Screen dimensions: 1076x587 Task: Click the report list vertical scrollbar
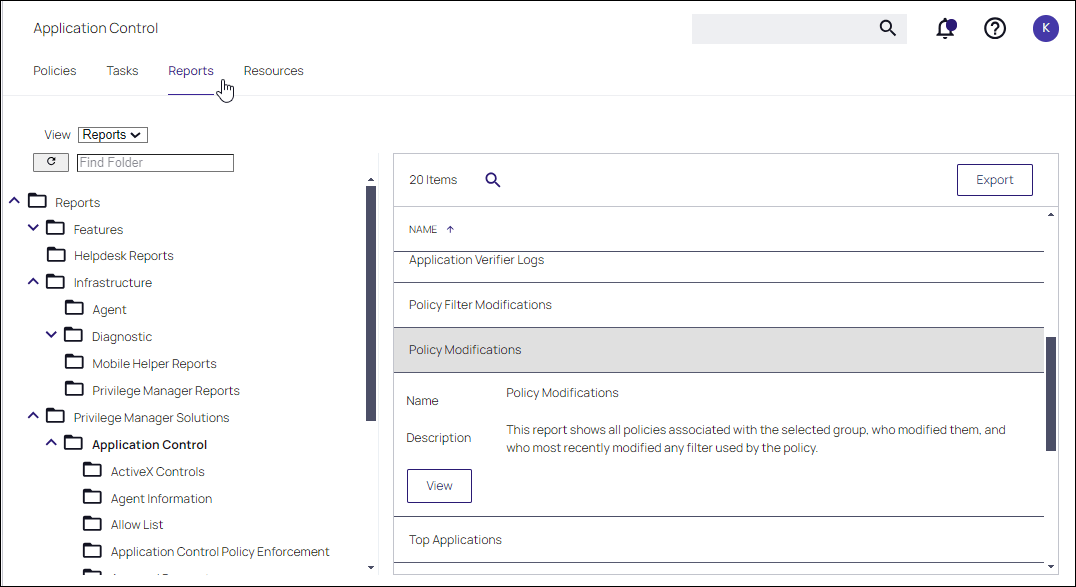pos(1051,394)
